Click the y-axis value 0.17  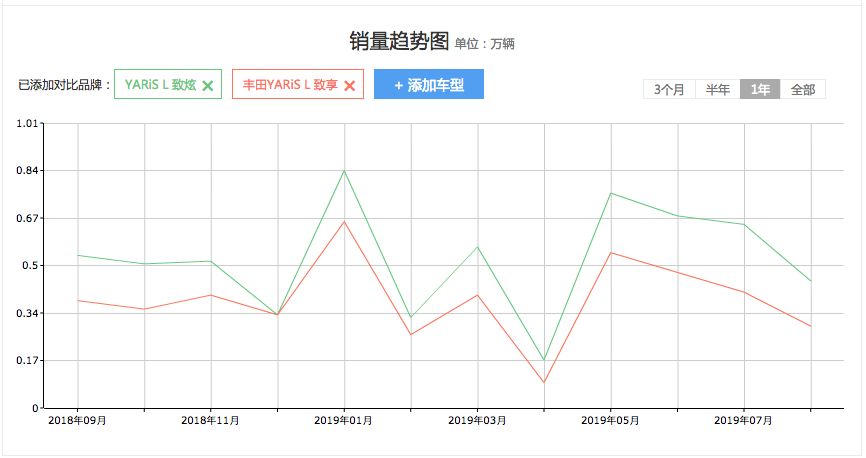(27, 361)
